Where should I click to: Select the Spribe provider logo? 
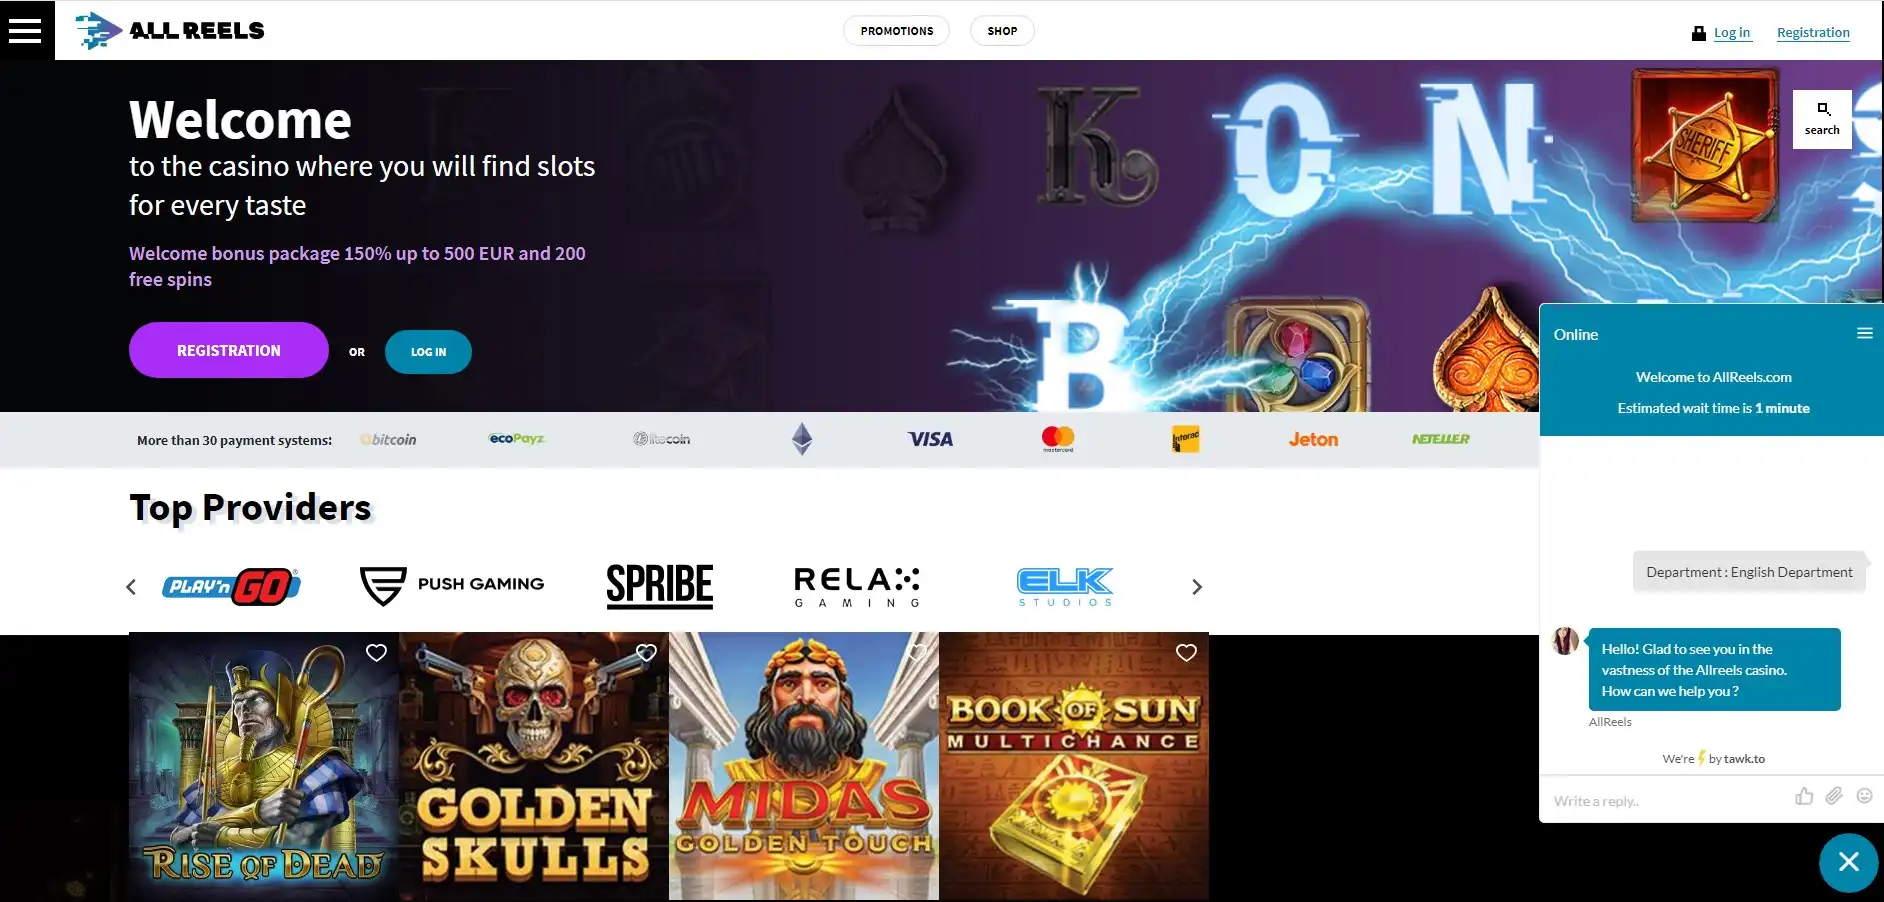click(660, 586)
